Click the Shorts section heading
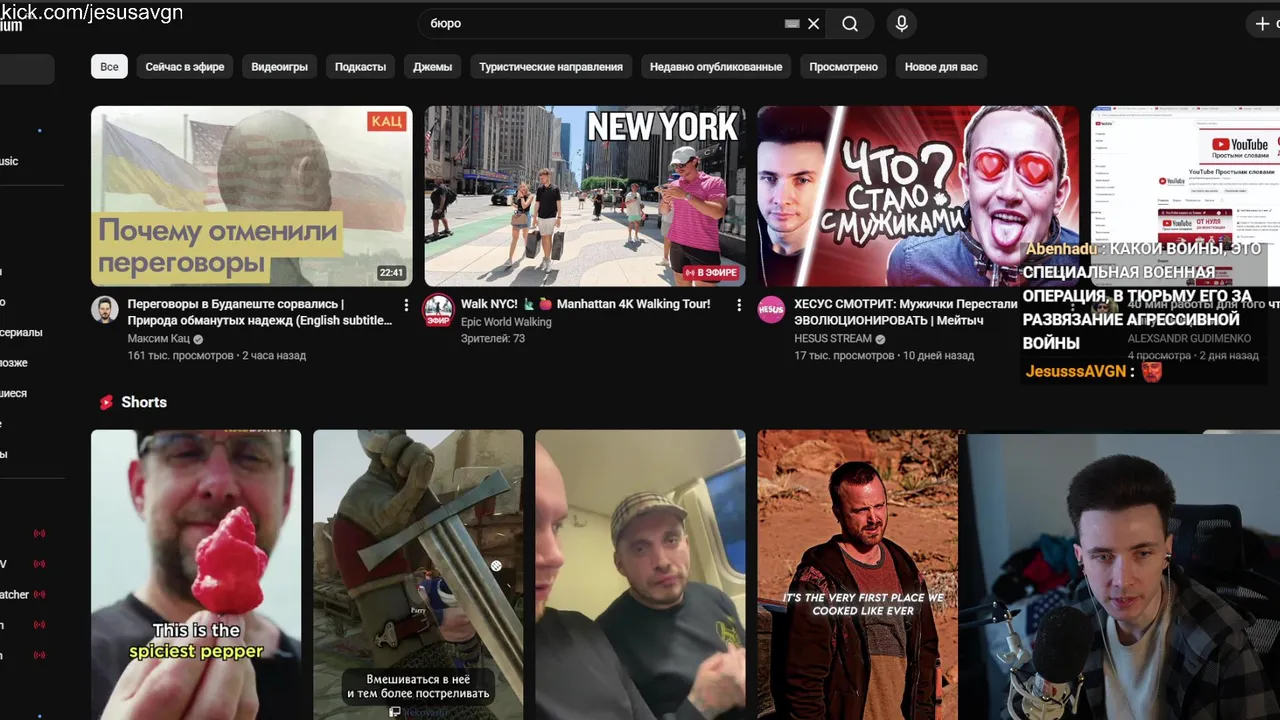The width and height of the screenshot is (1280, 720). pos(144,402)
